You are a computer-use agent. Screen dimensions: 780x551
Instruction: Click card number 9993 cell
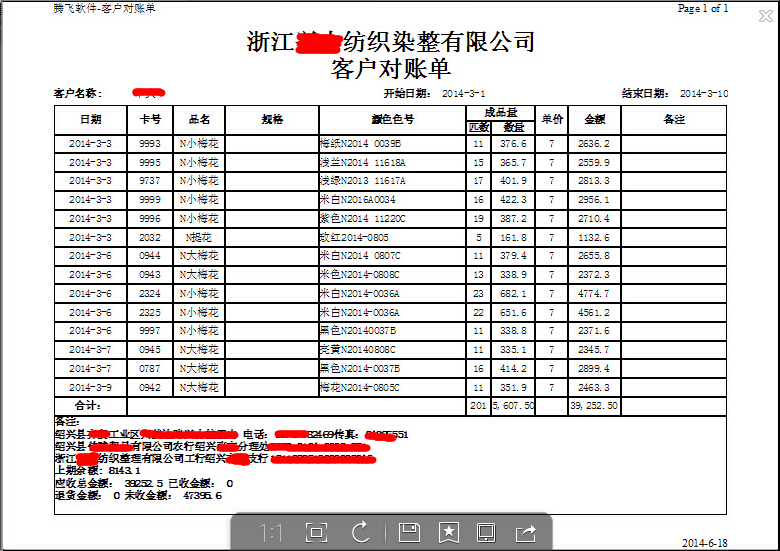point(150,144)
